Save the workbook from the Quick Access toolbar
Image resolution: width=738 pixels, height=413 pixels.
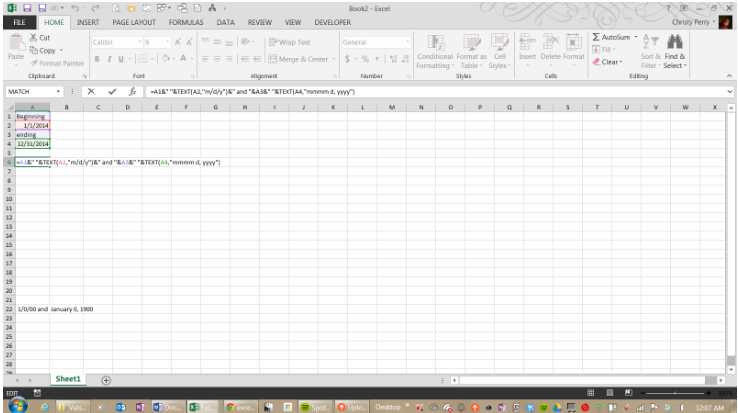click(x=27, y=8)
